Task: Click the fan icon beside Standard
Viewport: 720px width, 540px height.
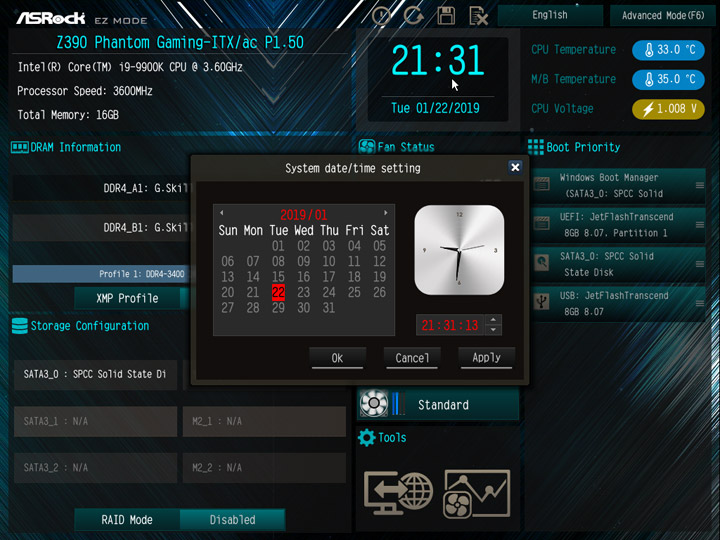Action: pyautogui.click(x=373, y=404)
